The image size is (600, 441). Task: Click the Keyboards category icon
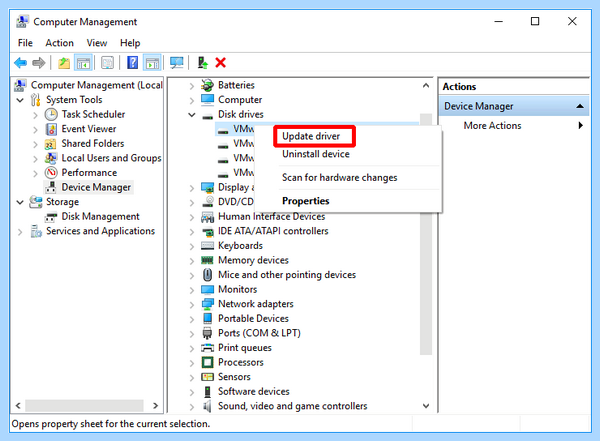point(207,245)
